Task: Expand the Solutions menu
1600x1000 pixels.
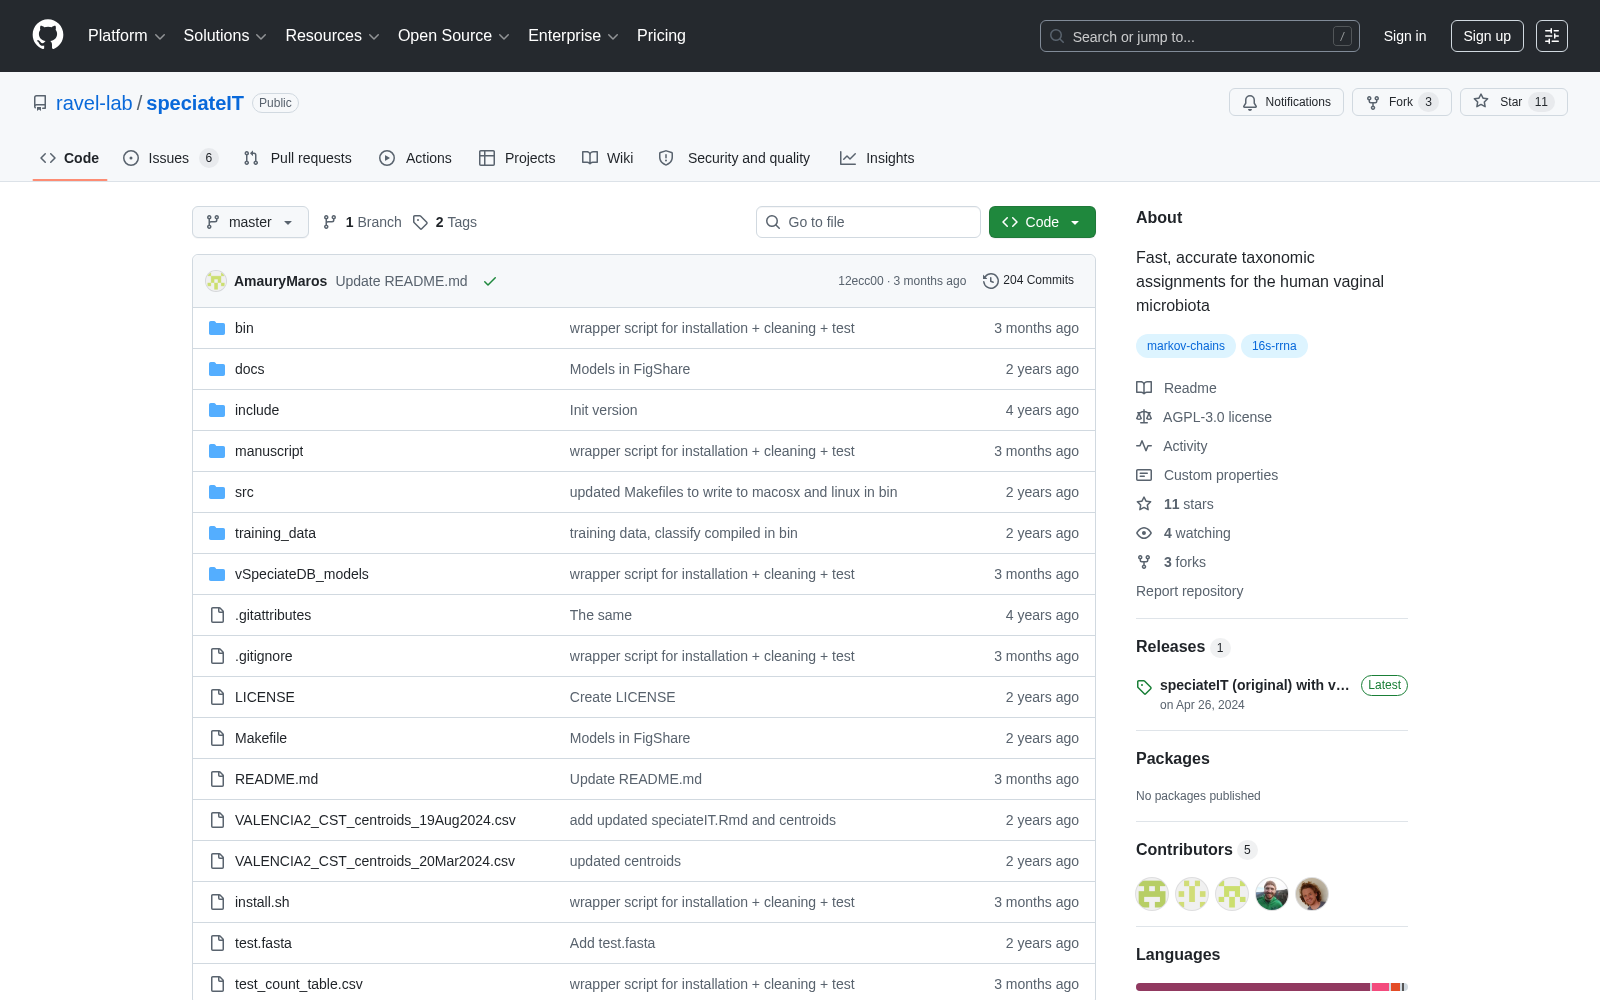Action: (225, 36)
